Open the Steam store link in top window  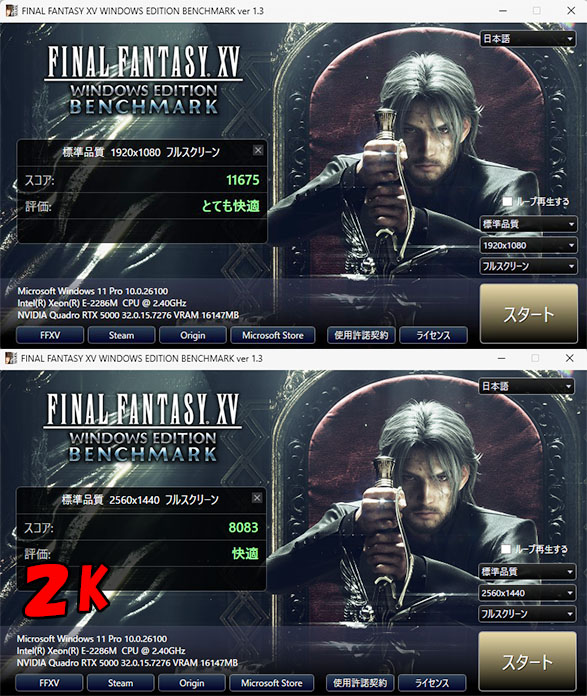point(122,335)
